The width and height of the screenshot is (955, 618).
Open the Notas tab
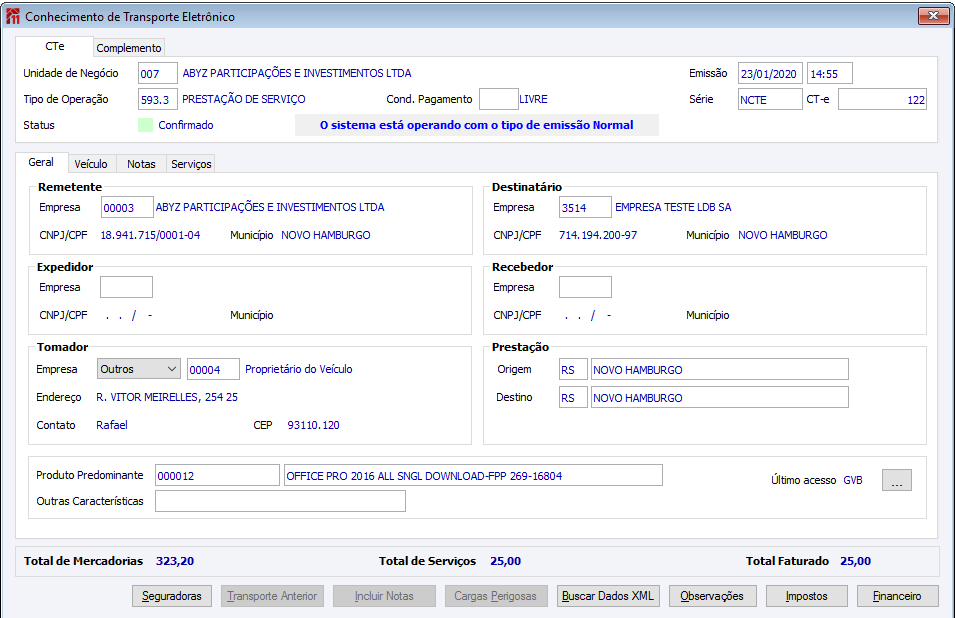(x=141, y=164)
